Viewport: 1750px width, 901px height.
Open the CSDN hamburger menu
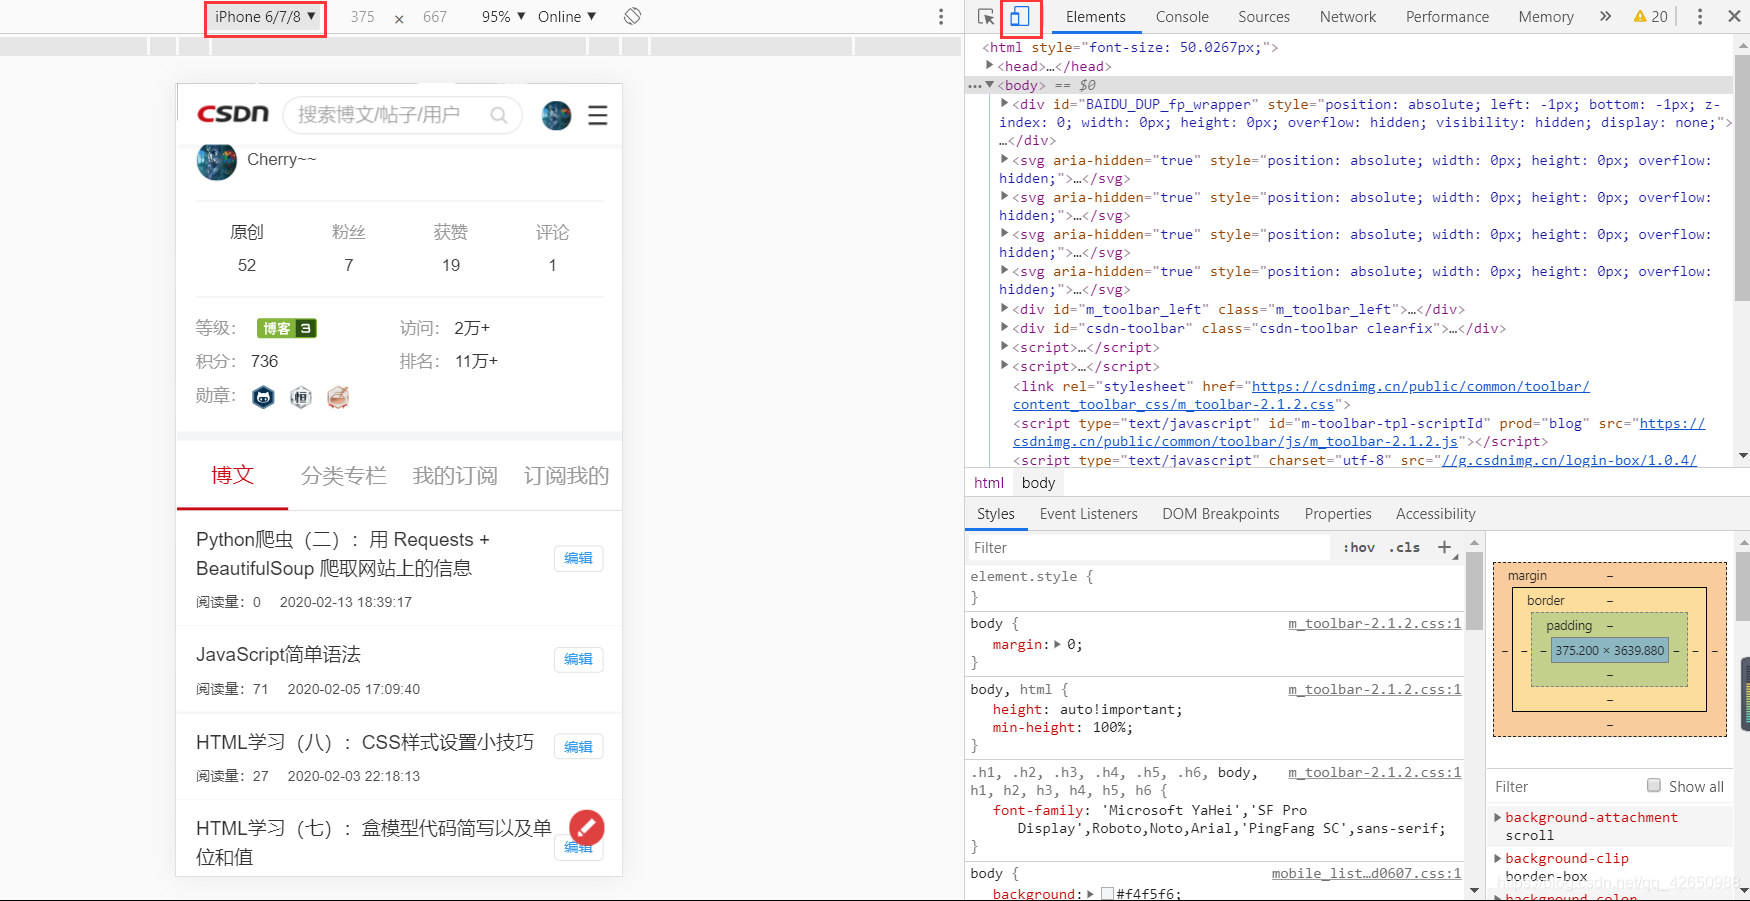click(598, 116)
